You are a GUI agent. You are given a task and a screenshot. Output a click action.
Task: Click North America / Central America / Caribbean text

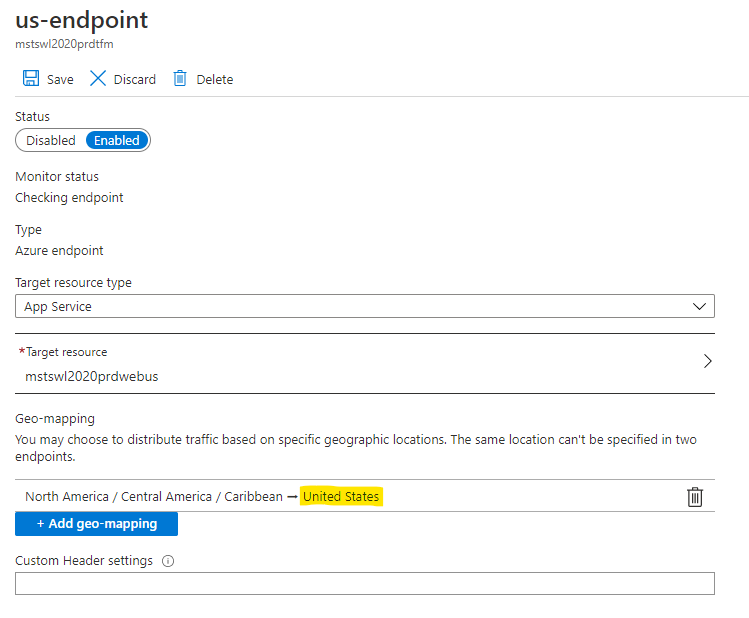[x=154, y=497]
